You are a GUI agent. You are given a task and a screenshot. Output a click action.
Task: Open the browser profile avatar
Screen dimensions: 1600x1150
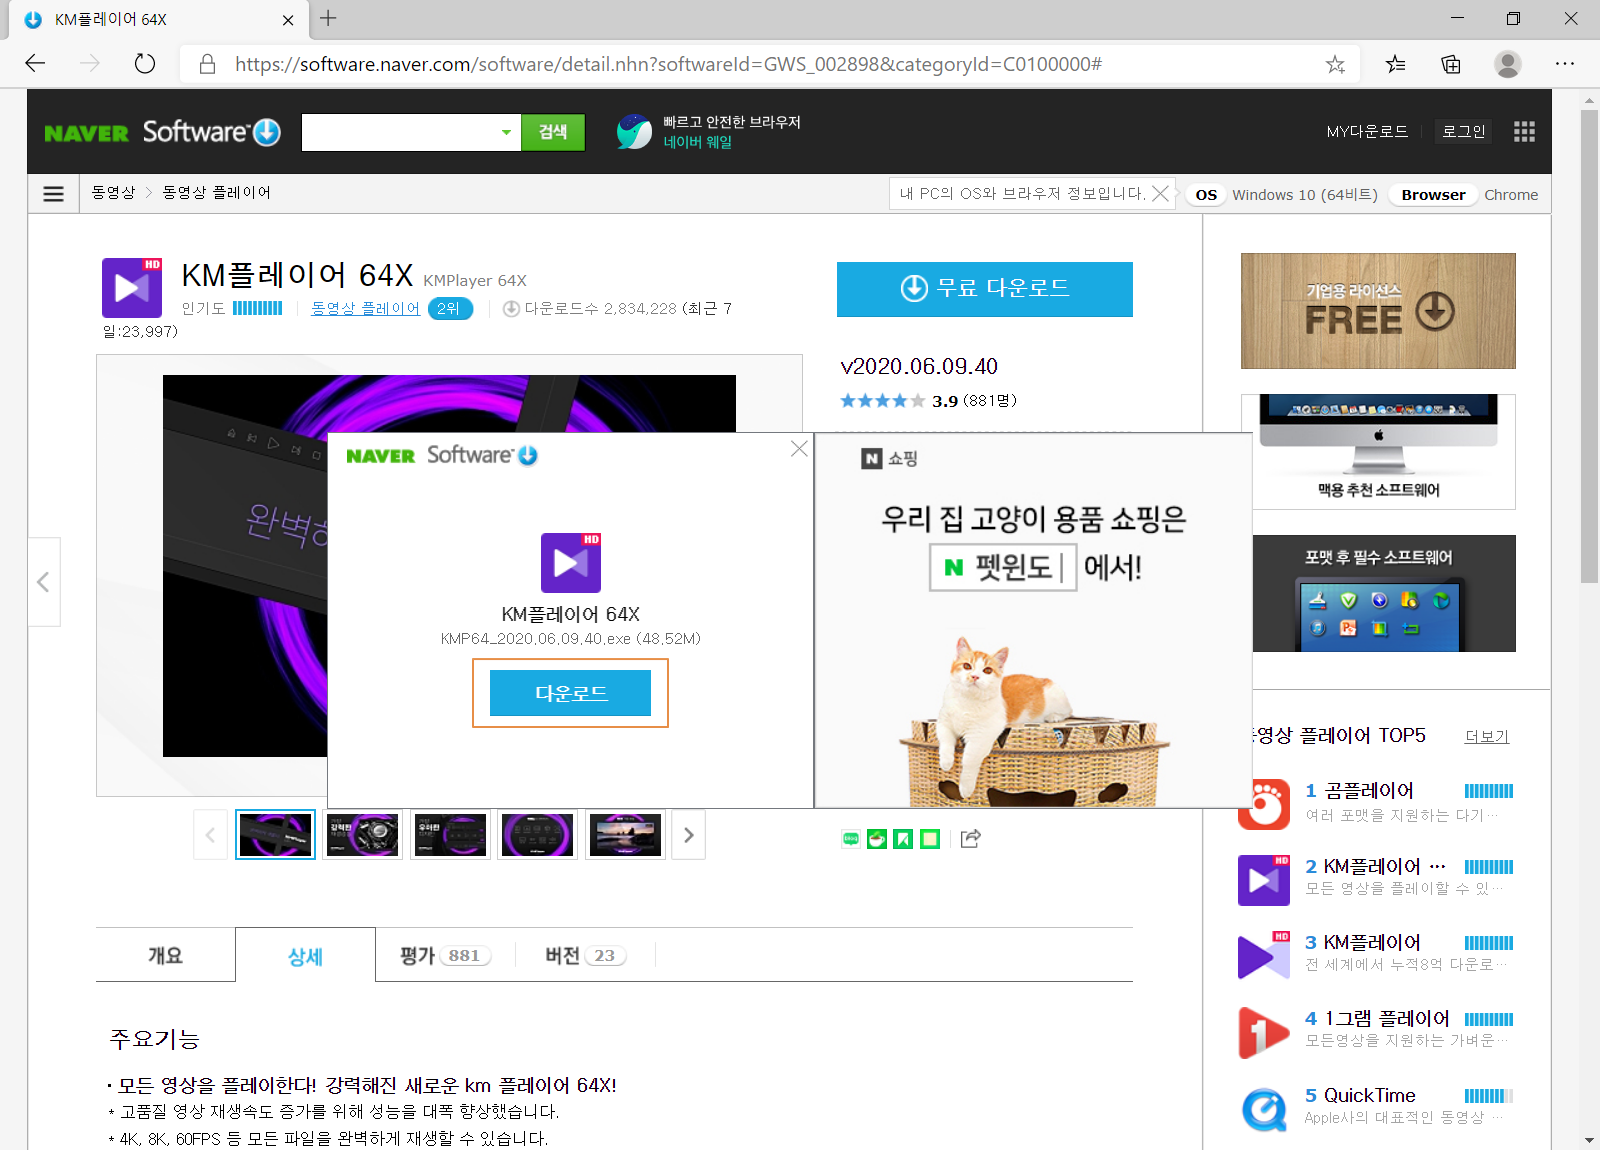(1508, 64)
